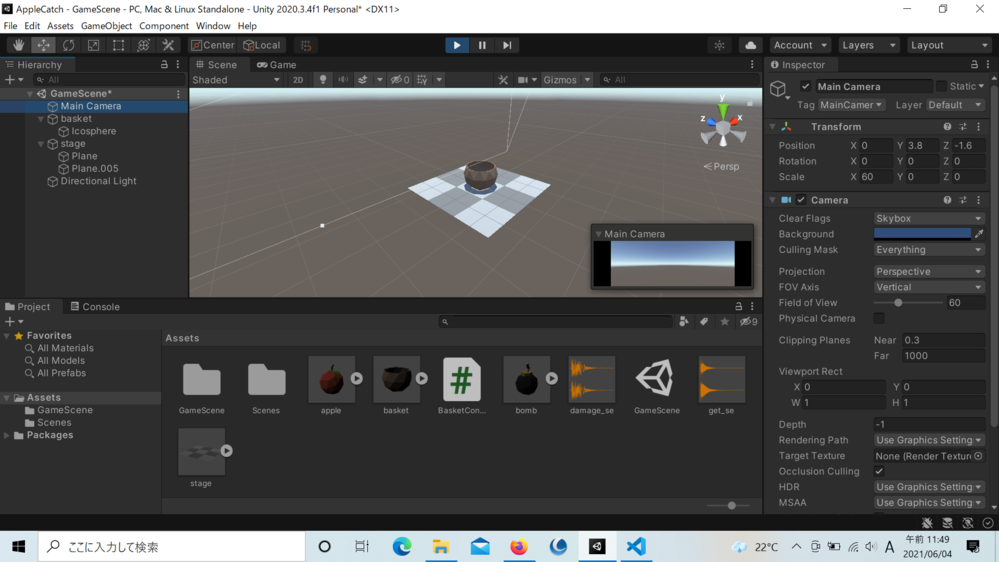Enable Physical Camera checkbox
Image resolution: width=999 pixels, height=562 pixels.
pos(879,318)
